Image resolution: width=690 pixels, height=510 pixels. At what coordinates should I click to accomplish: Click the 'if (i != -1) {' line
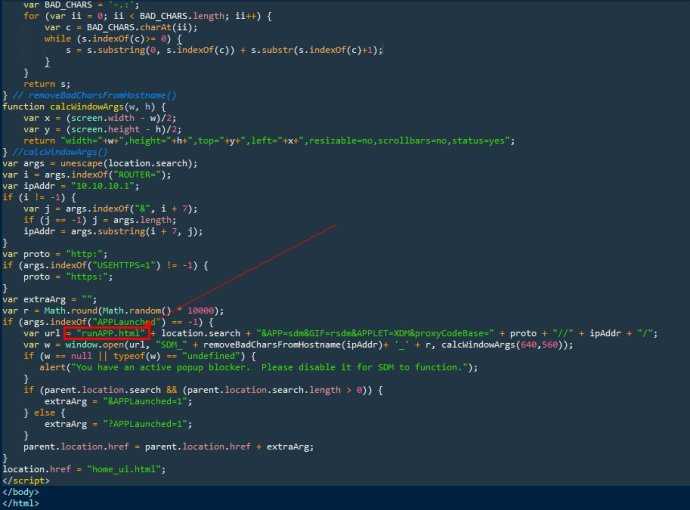tap(39, 198)
